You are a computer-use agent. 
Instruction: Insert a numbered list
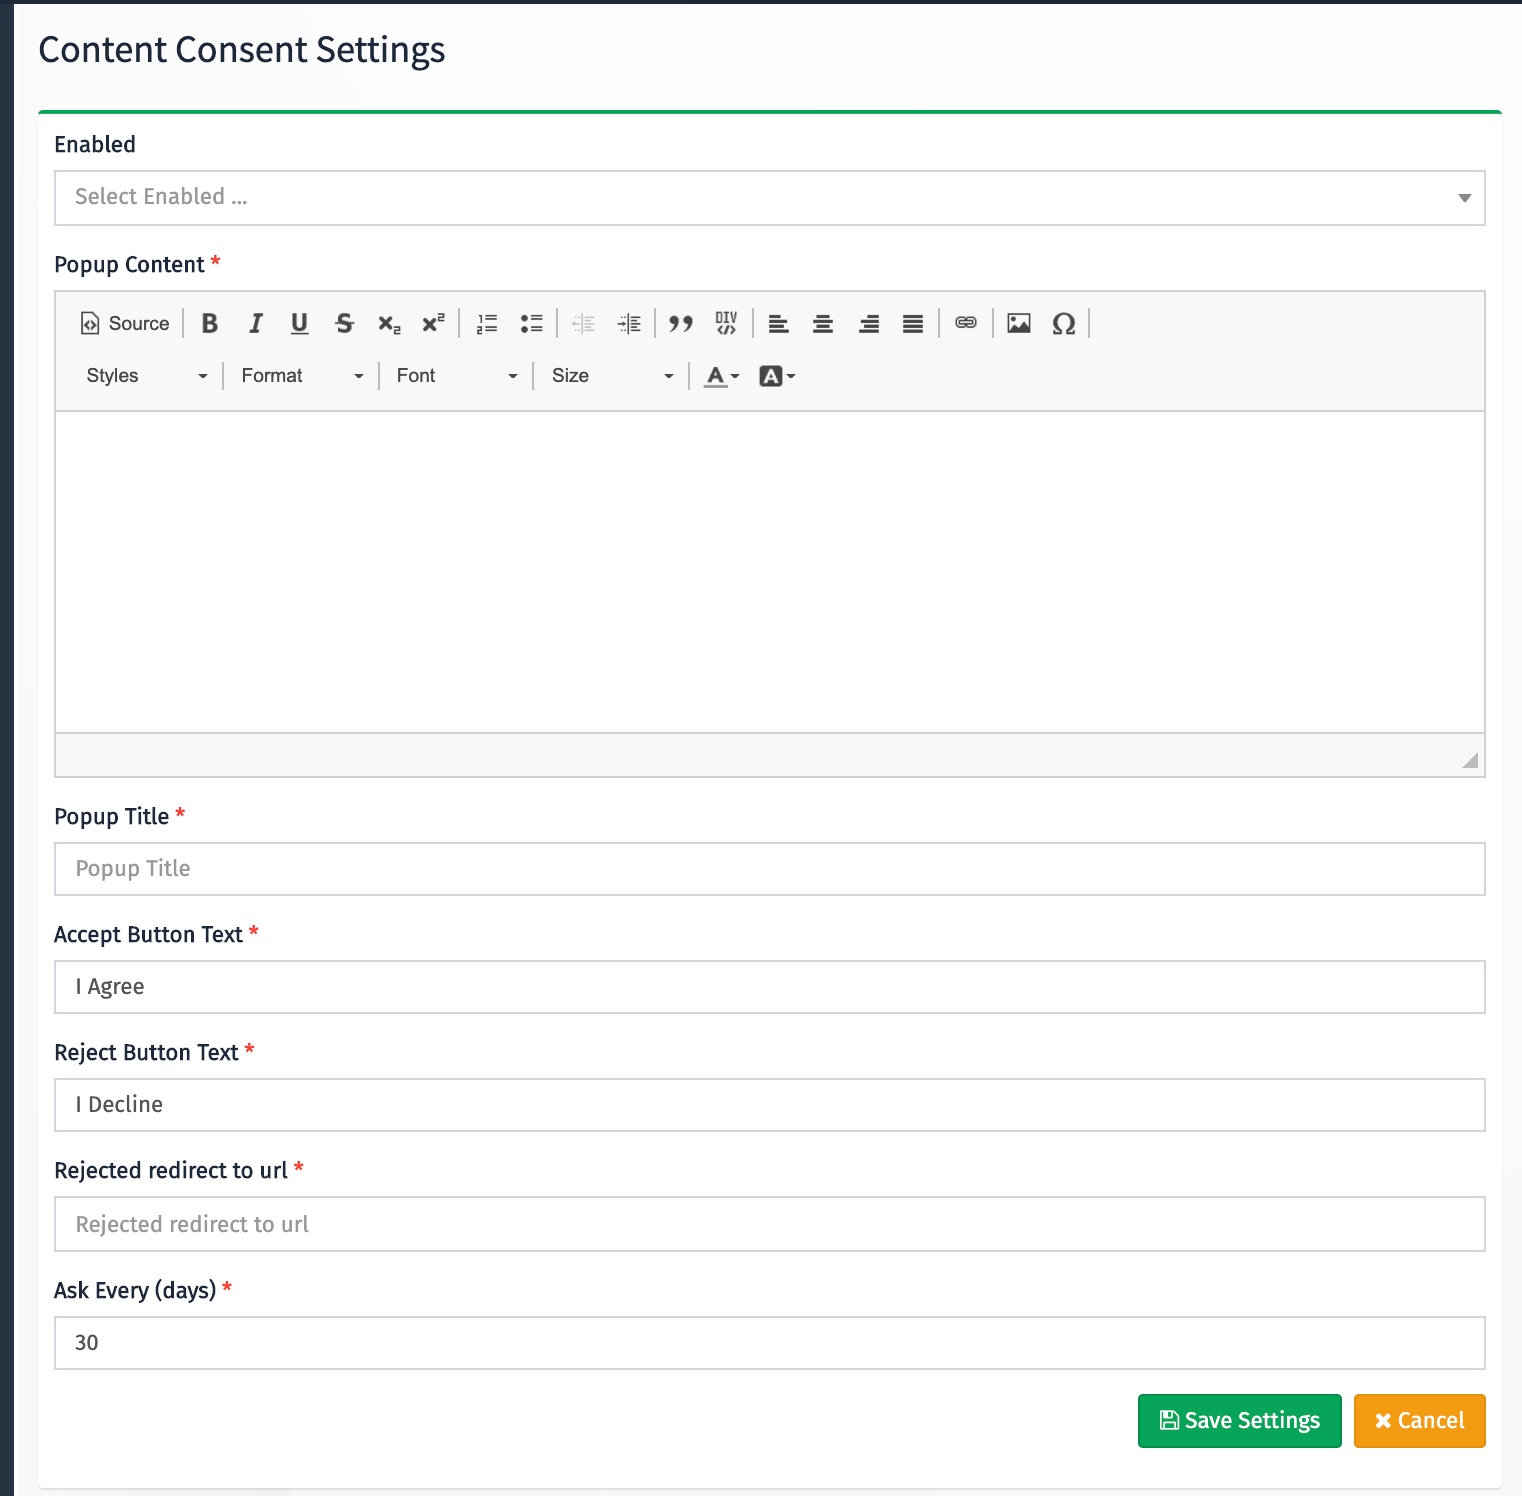click(486, 323)
